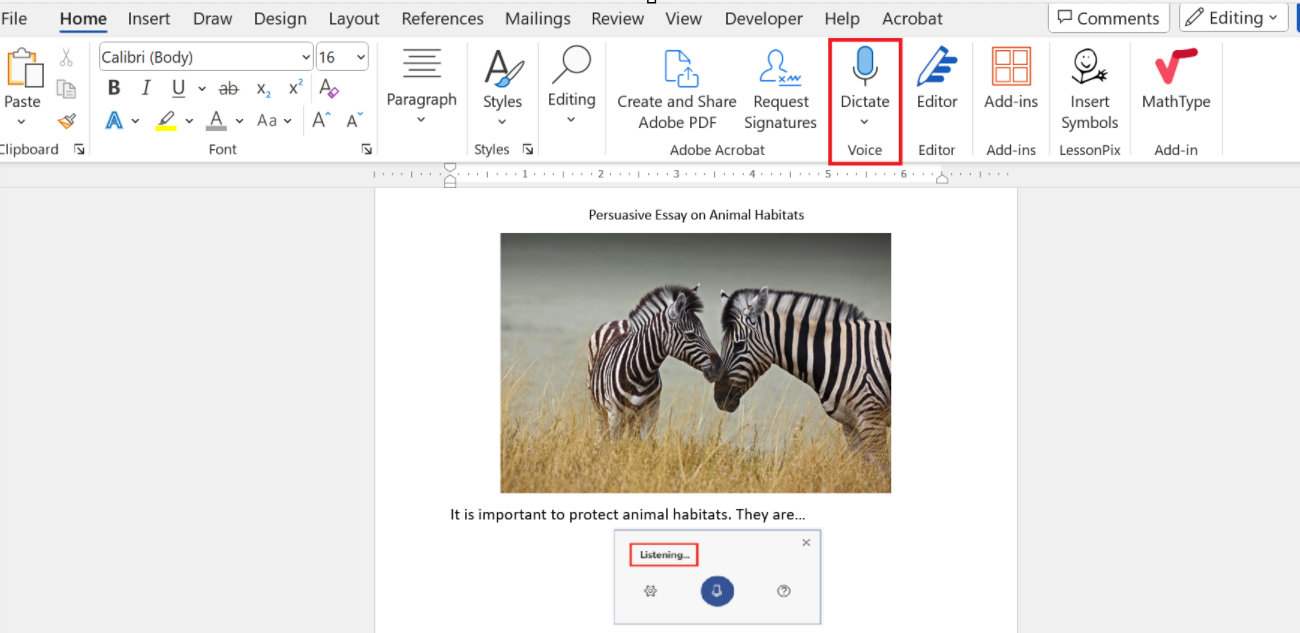Expand the highlight color arrow

click(189, 121)
